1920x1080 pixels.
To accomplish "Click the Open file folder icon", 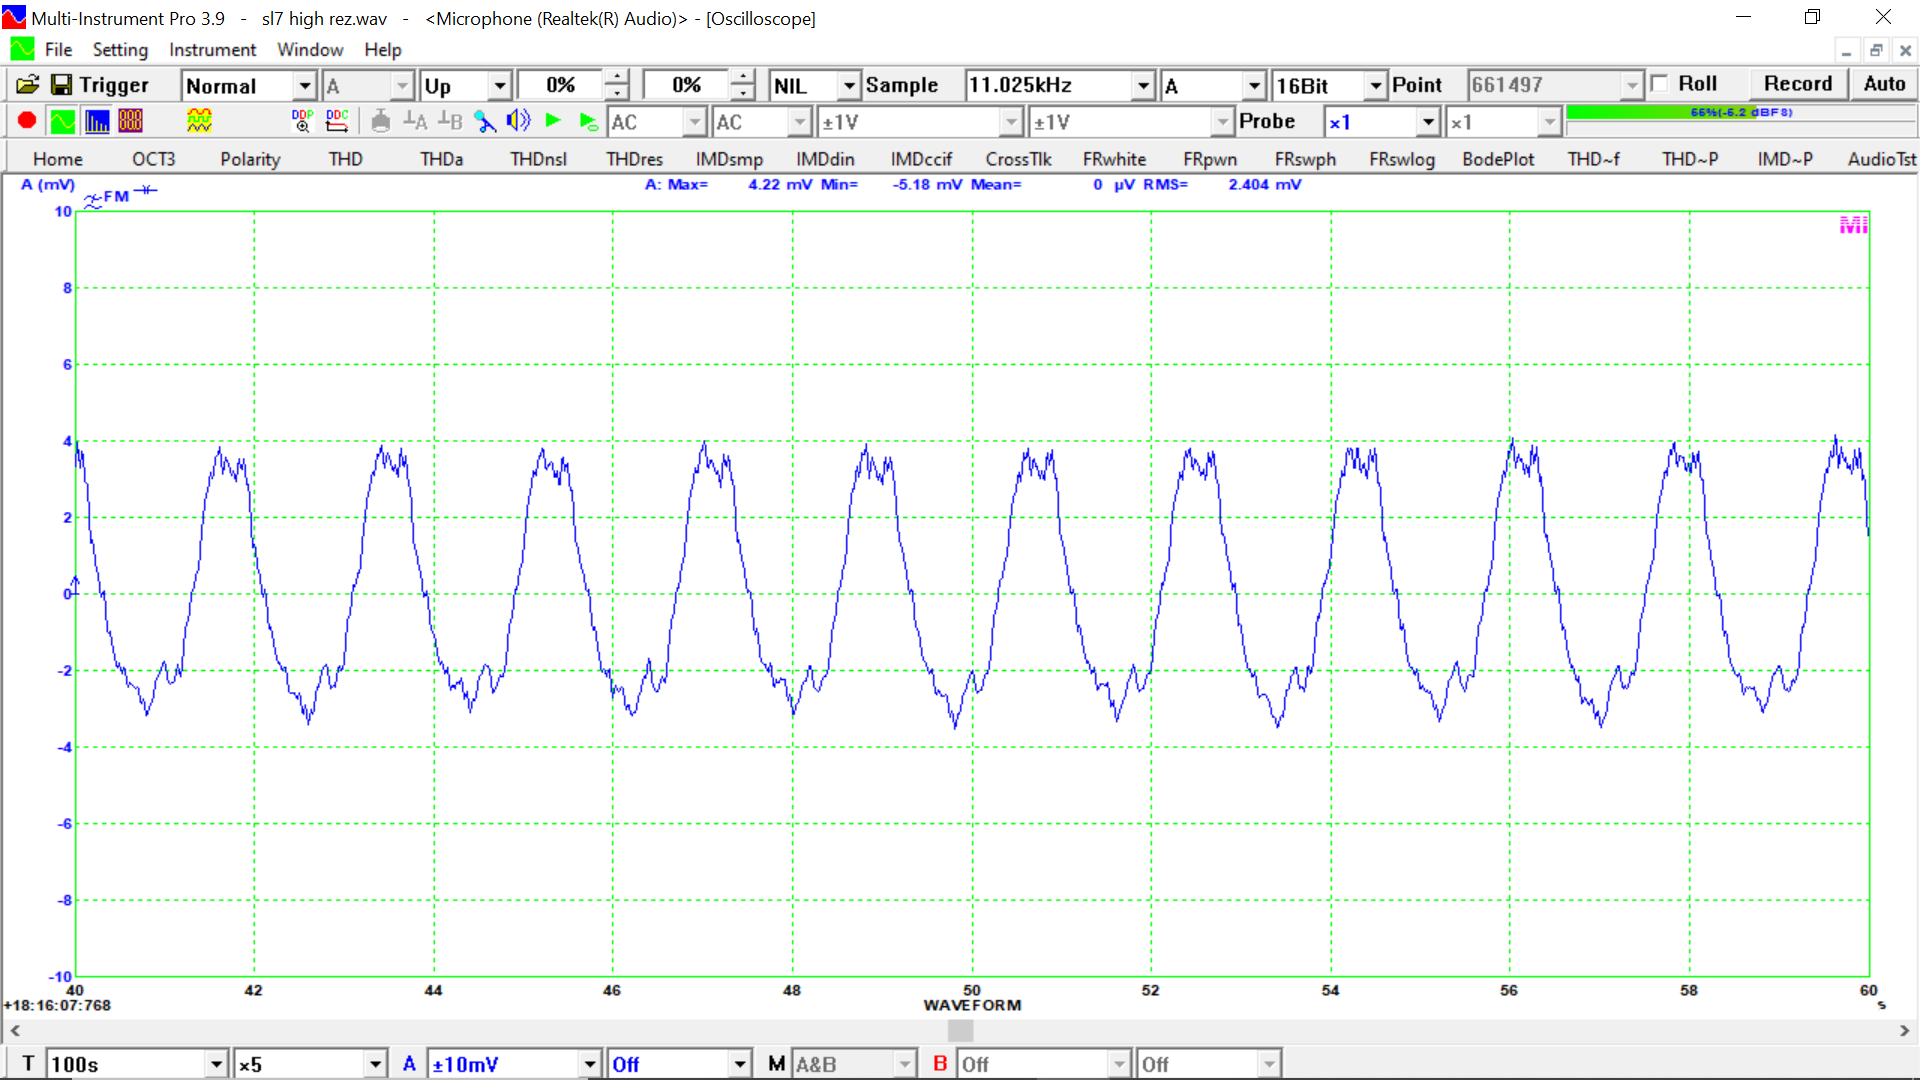I will 28,85.
